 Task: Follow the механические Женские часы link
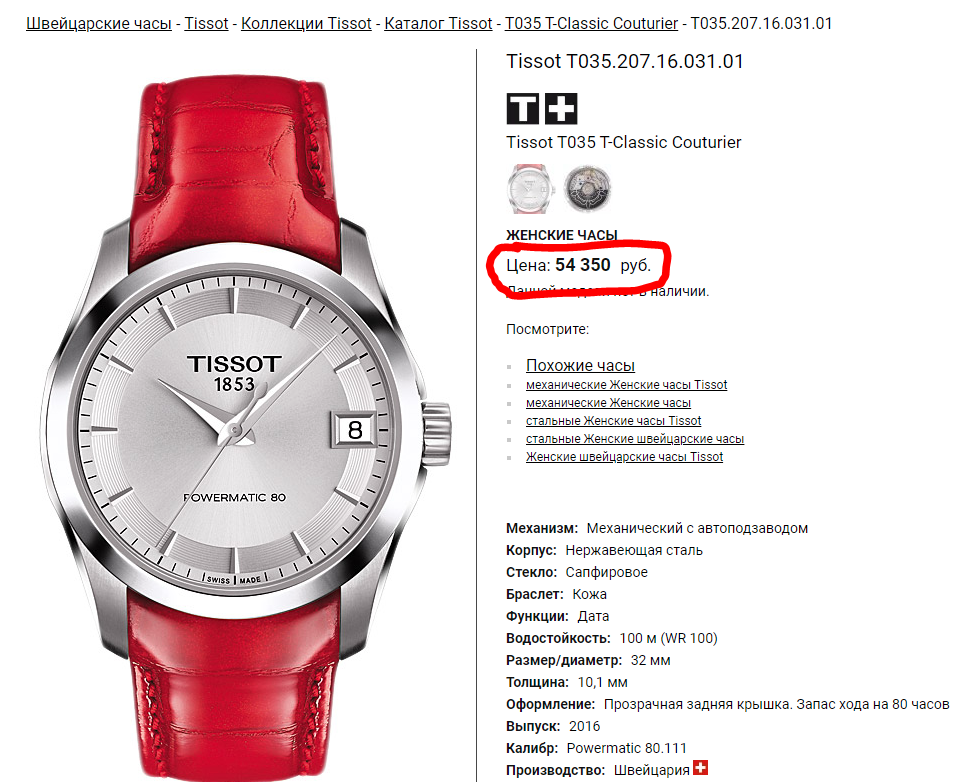(608, 403)
